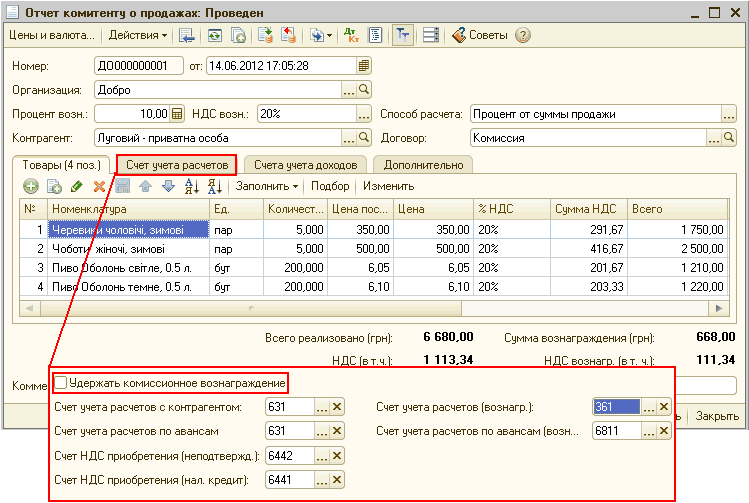Expand the Заполнить dropdown

(x=267, y=186)
